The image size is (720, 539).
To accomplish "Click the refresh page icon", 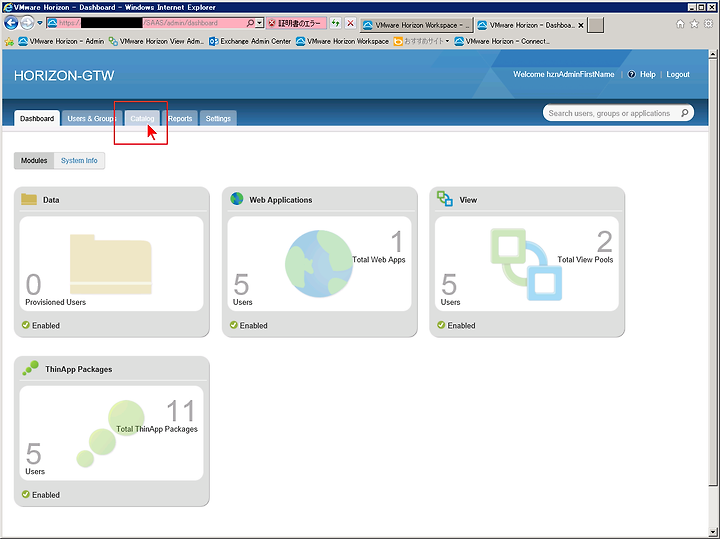I will [336, 23].
